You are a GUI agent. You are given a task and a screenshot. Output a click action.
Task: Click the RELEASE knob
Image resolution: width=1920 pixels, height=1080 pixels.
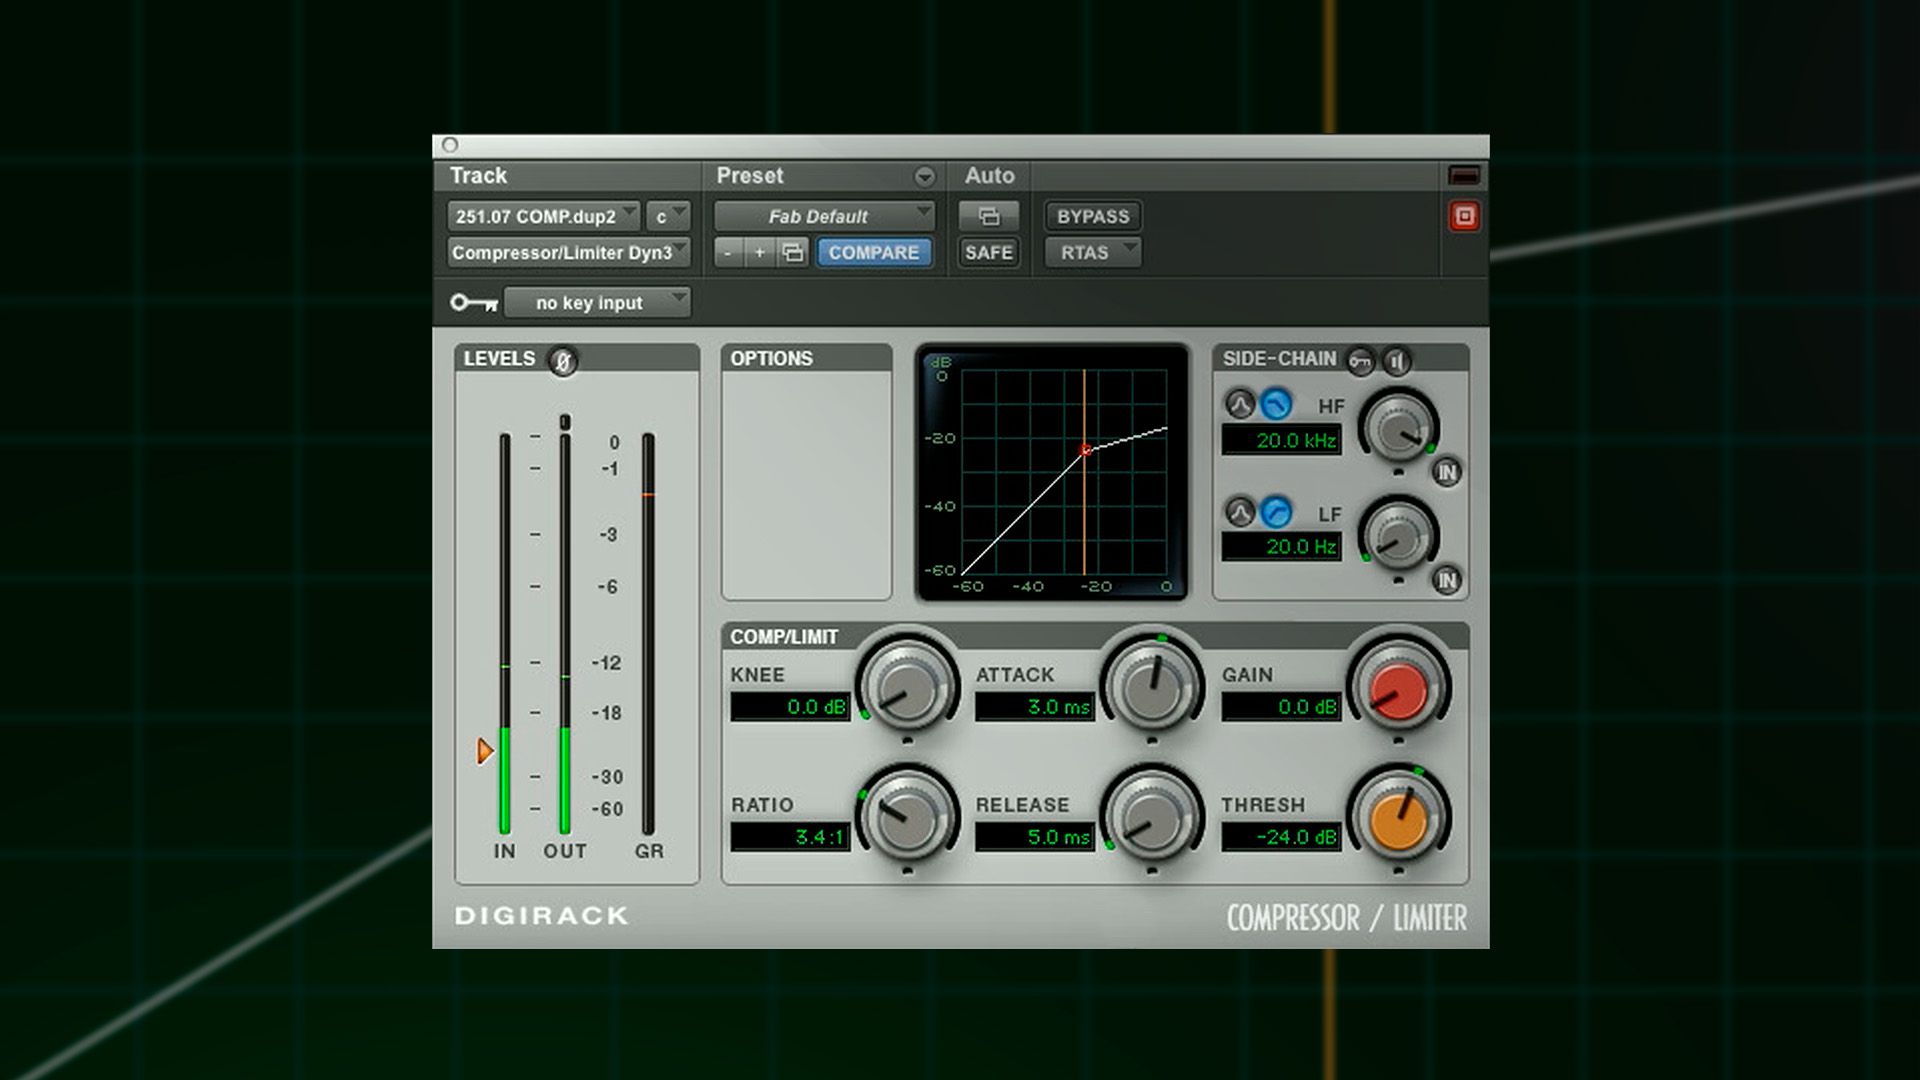1151,817
